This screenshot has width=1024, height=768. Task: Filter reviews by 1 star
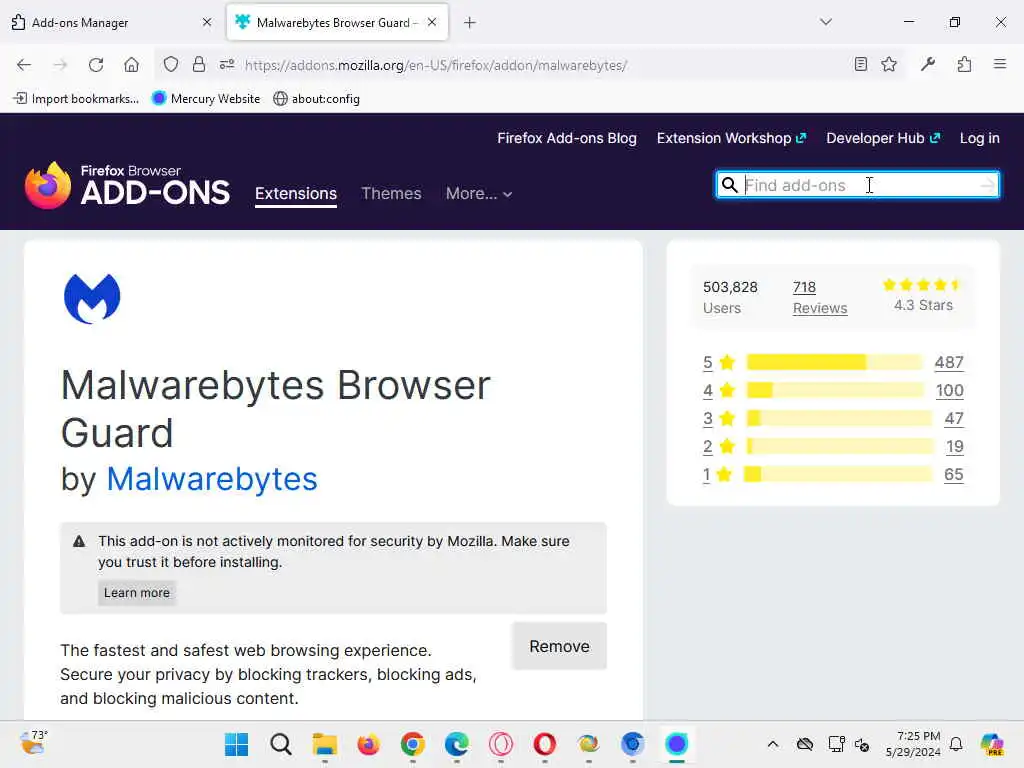point(717,475)
